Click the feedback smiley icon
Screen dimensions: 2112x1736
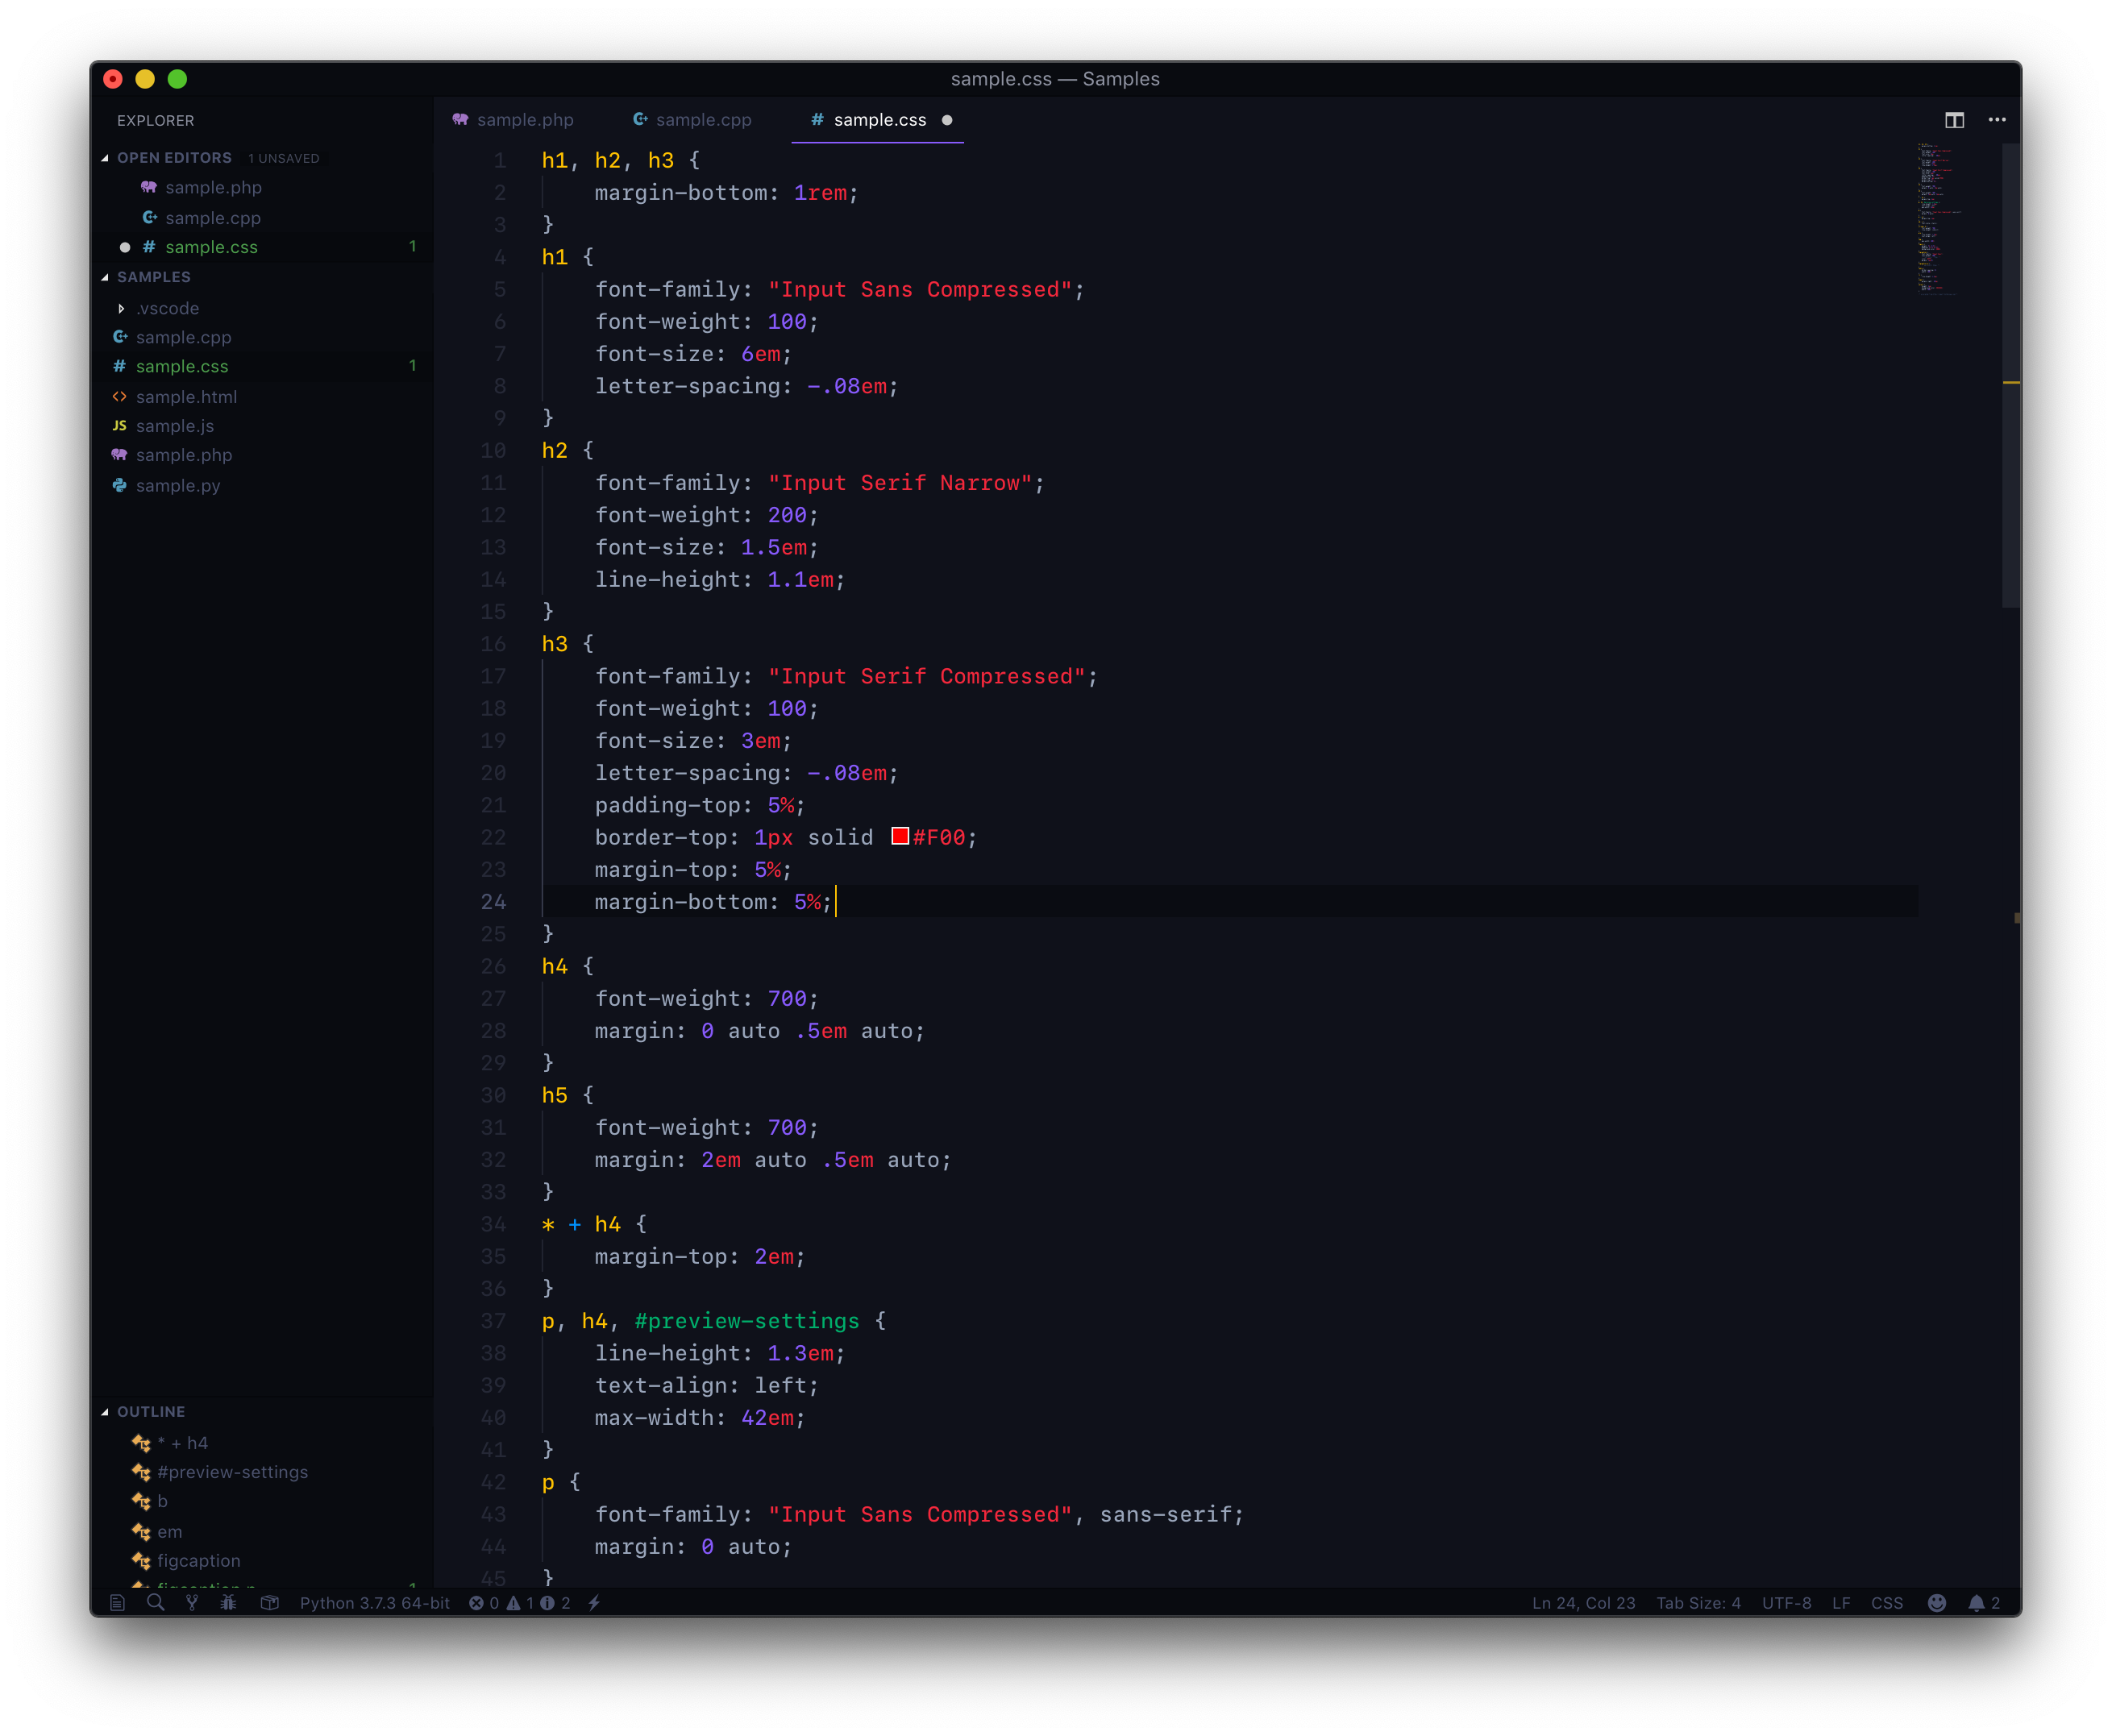pos(1937,1603)
